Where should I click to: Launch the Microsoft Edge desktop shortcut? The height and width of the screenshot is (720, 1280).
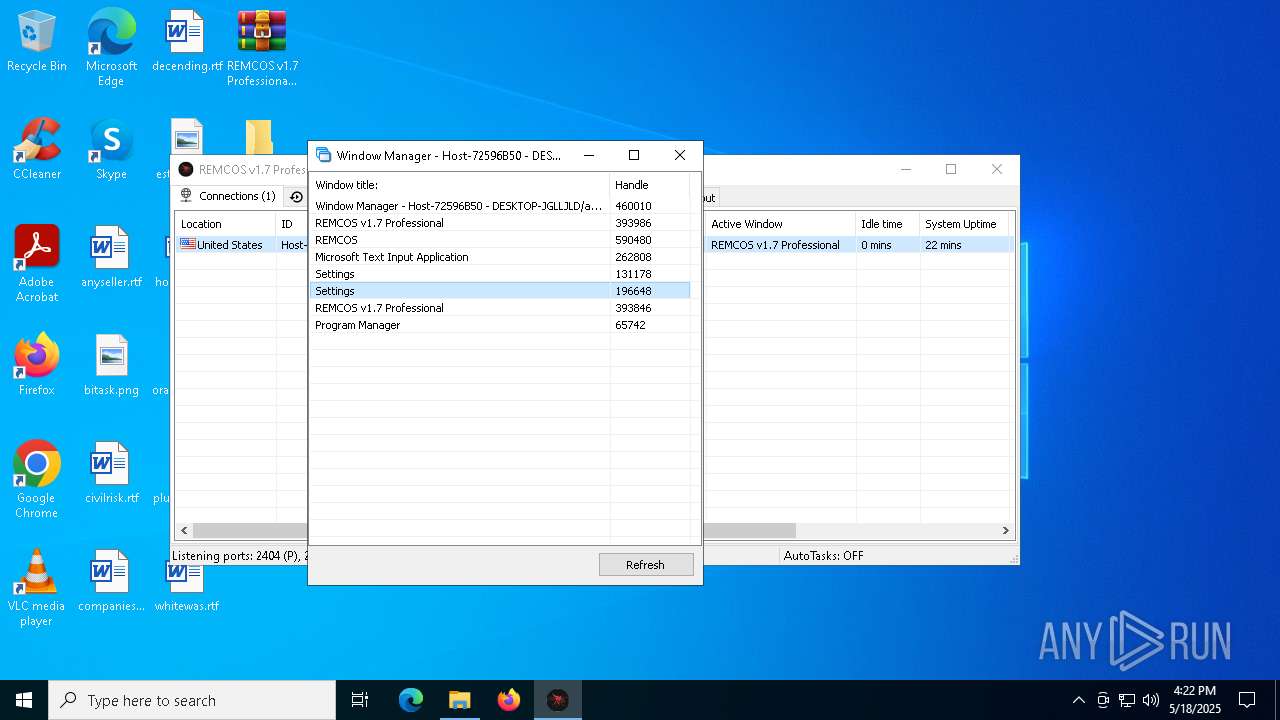click(111, 48)
